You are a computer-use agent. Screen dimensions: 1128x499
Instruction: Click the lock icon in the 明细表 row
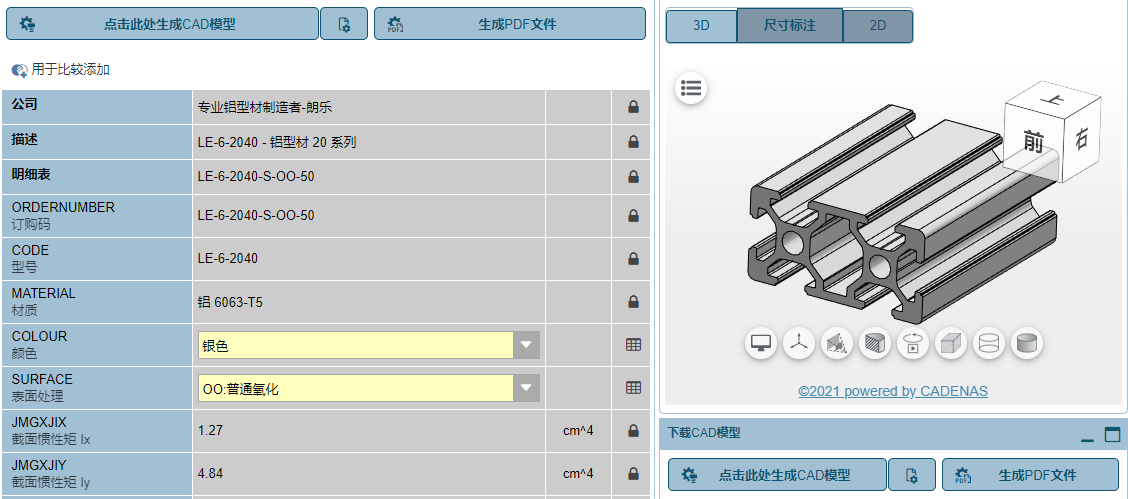[x=633, y=176]
